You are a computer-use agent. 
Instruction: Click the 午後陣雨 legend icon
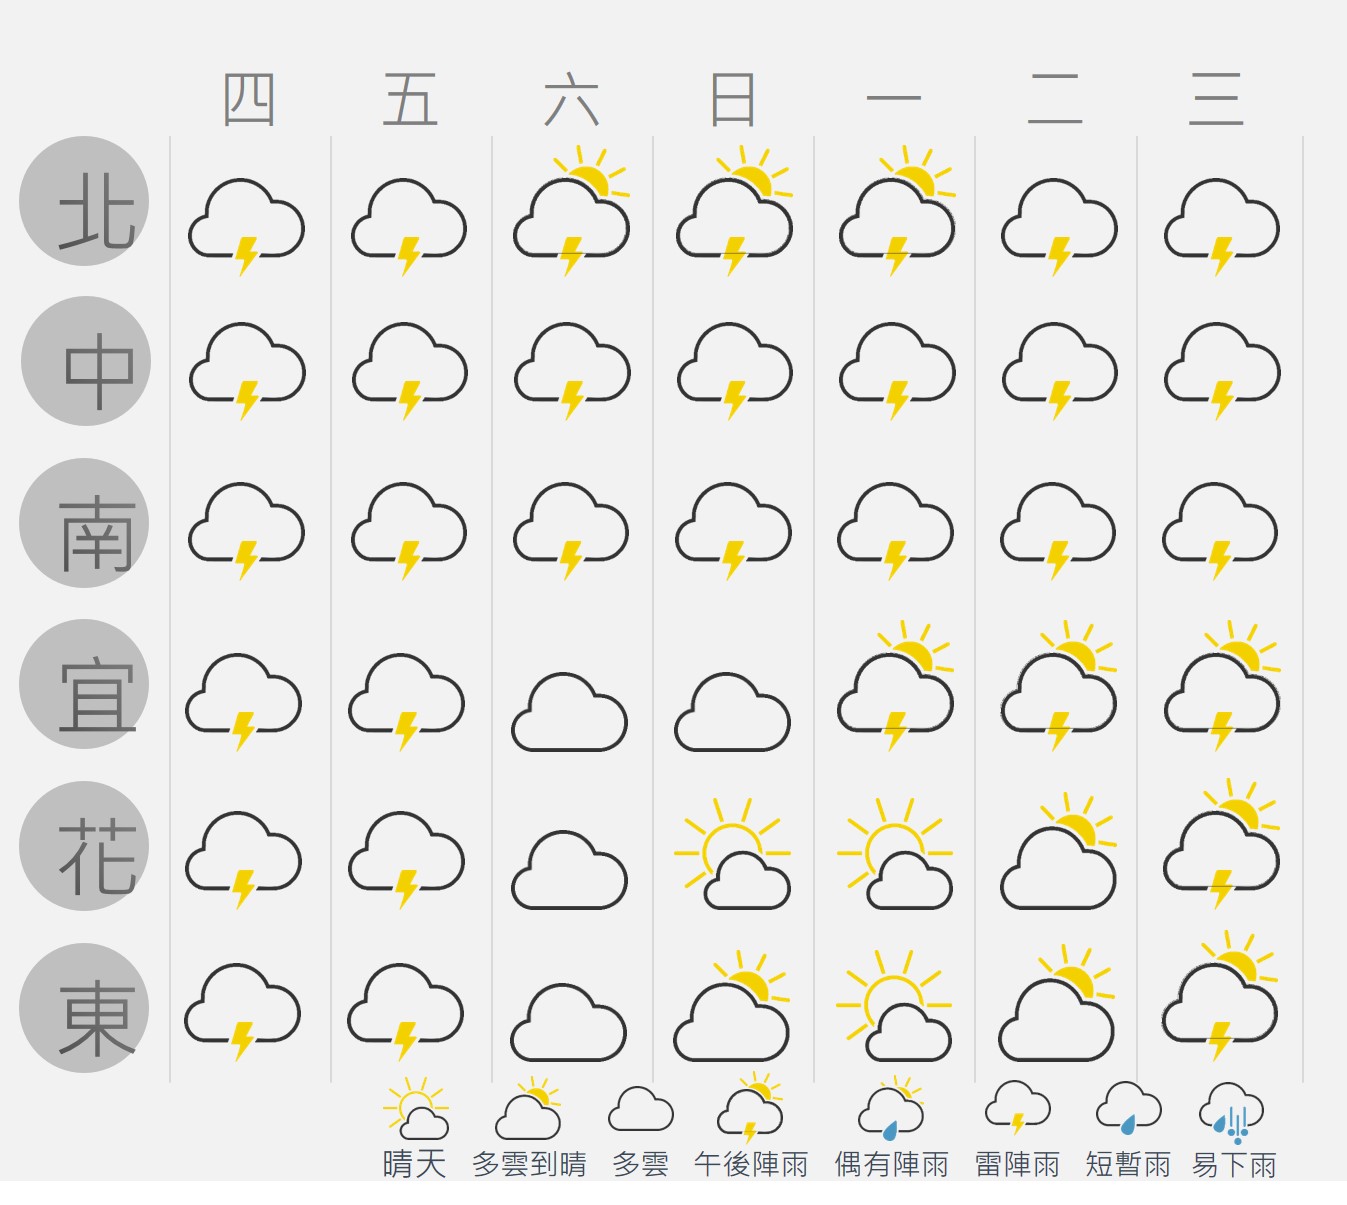[x=751, y=1108]
